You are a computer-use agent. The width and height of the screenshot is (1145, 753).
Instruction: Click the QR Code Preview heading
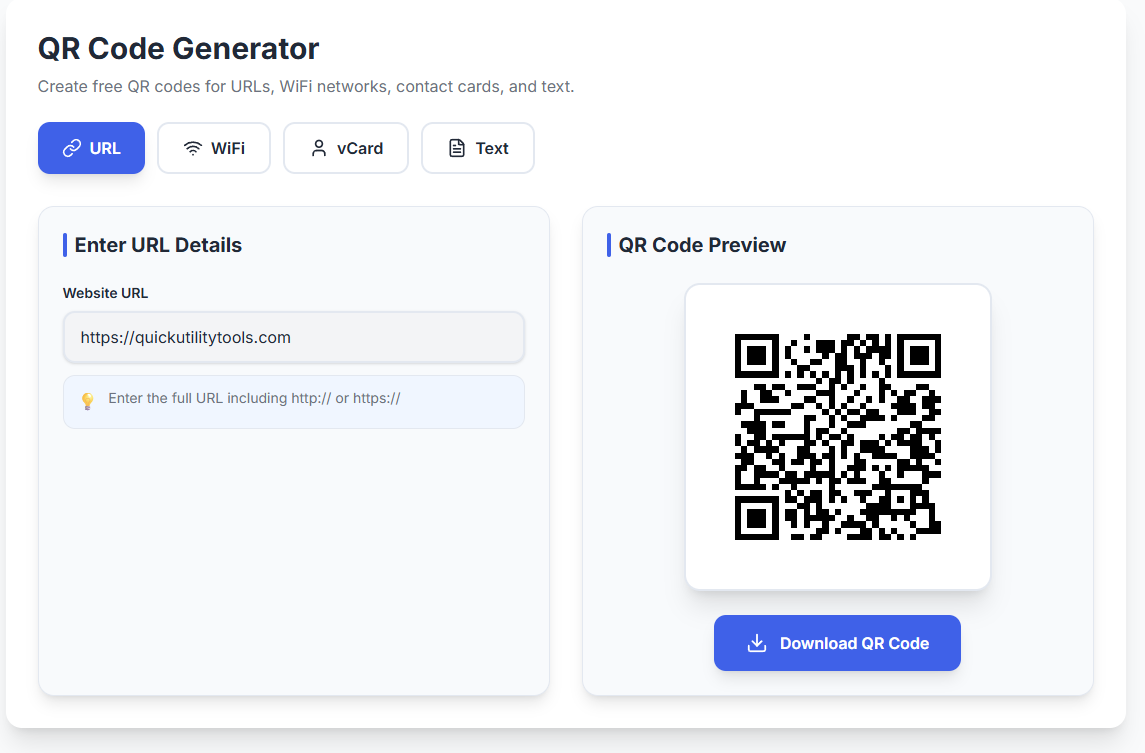coord(700,244)
